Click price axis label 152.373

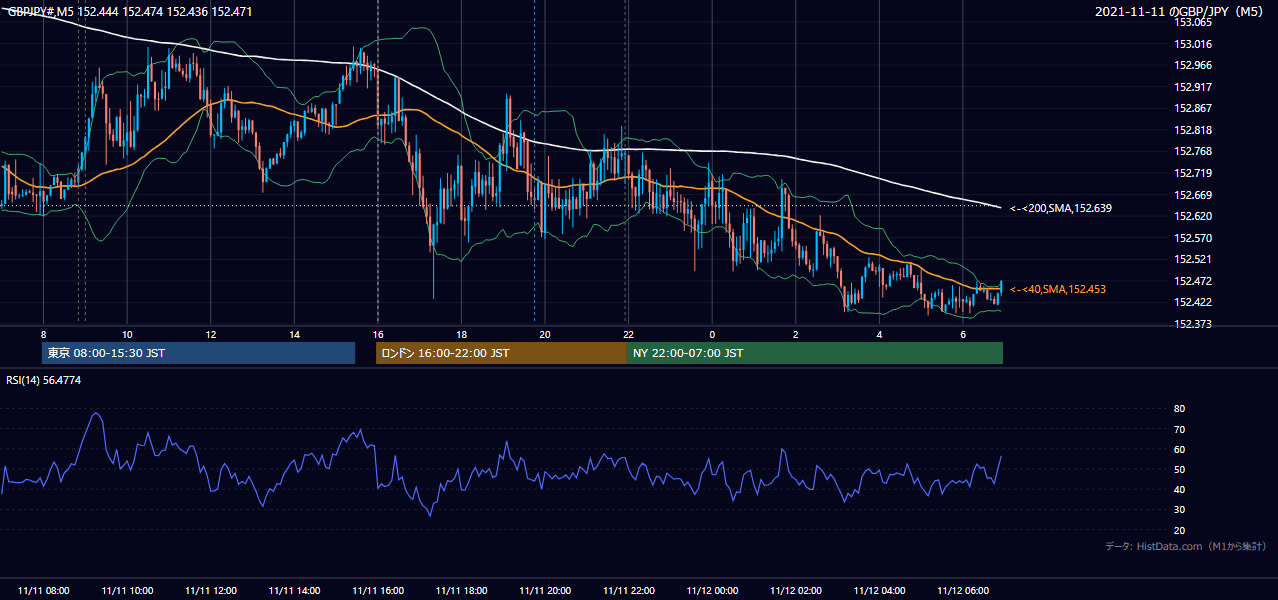point(1192,324)
